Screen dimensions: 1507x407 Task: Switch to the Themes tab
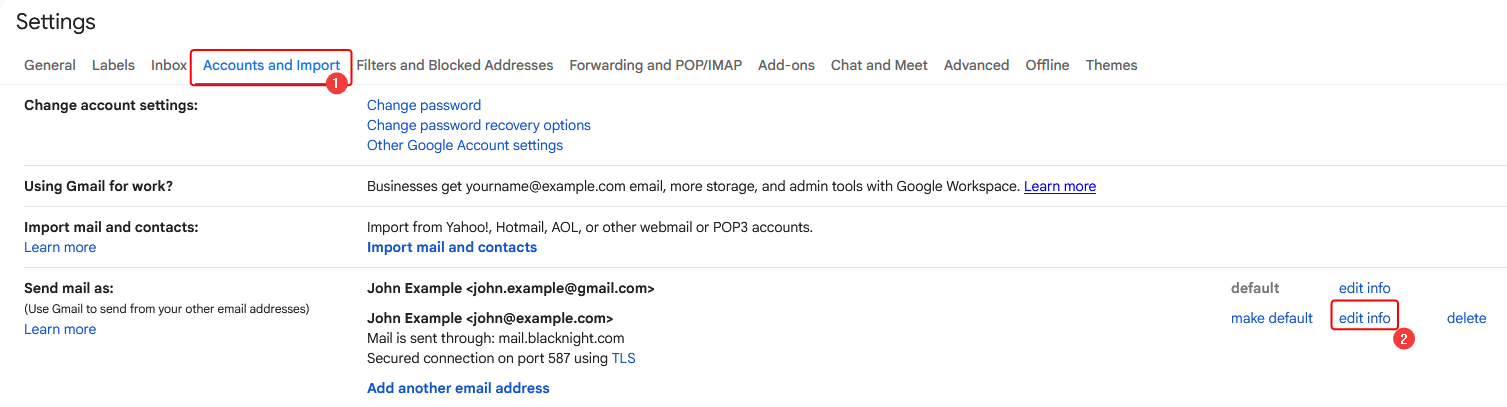1112,65
